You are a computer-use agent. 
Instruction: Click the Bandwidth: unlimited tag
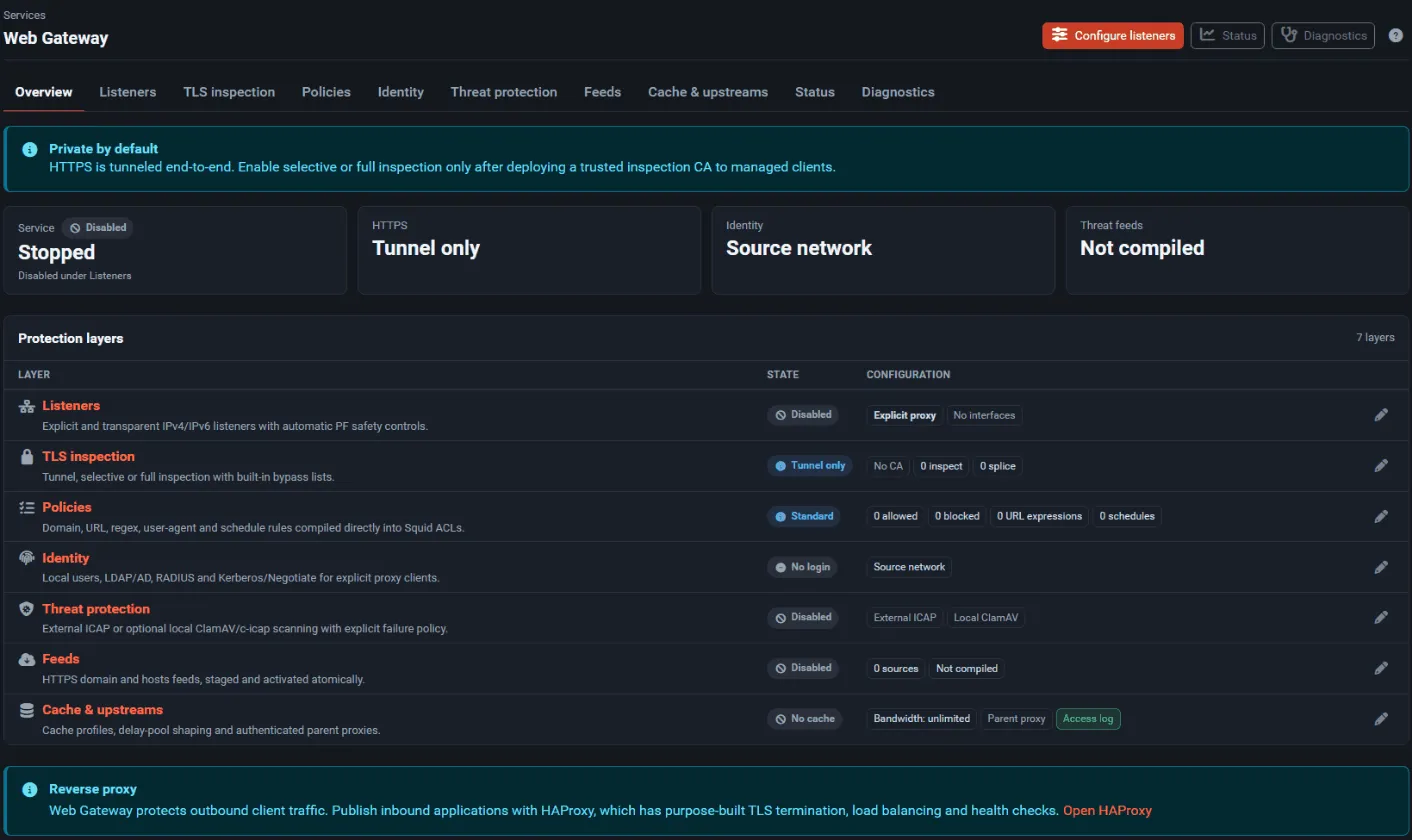pos(922,718)
